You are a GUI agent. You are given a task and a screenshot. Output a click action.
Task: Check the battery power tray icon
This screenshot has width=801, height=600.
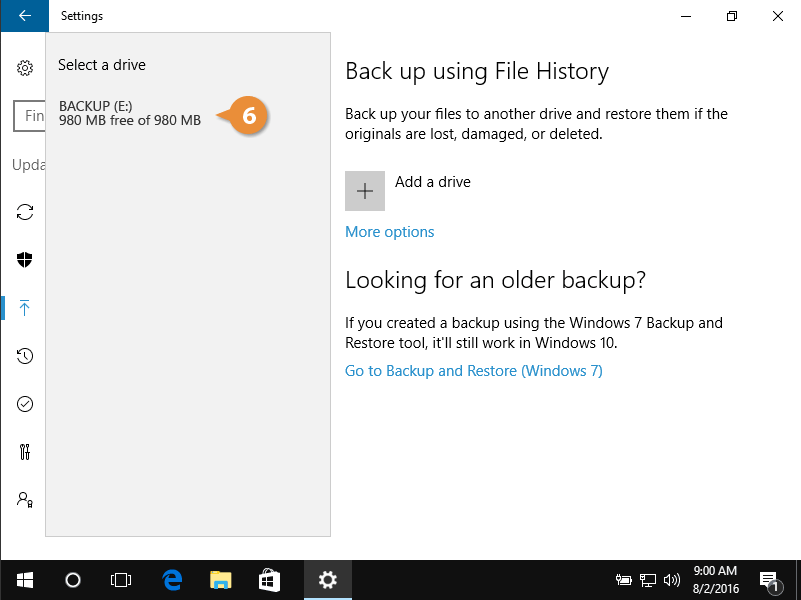pyautogui.click(x=623, y=580)
